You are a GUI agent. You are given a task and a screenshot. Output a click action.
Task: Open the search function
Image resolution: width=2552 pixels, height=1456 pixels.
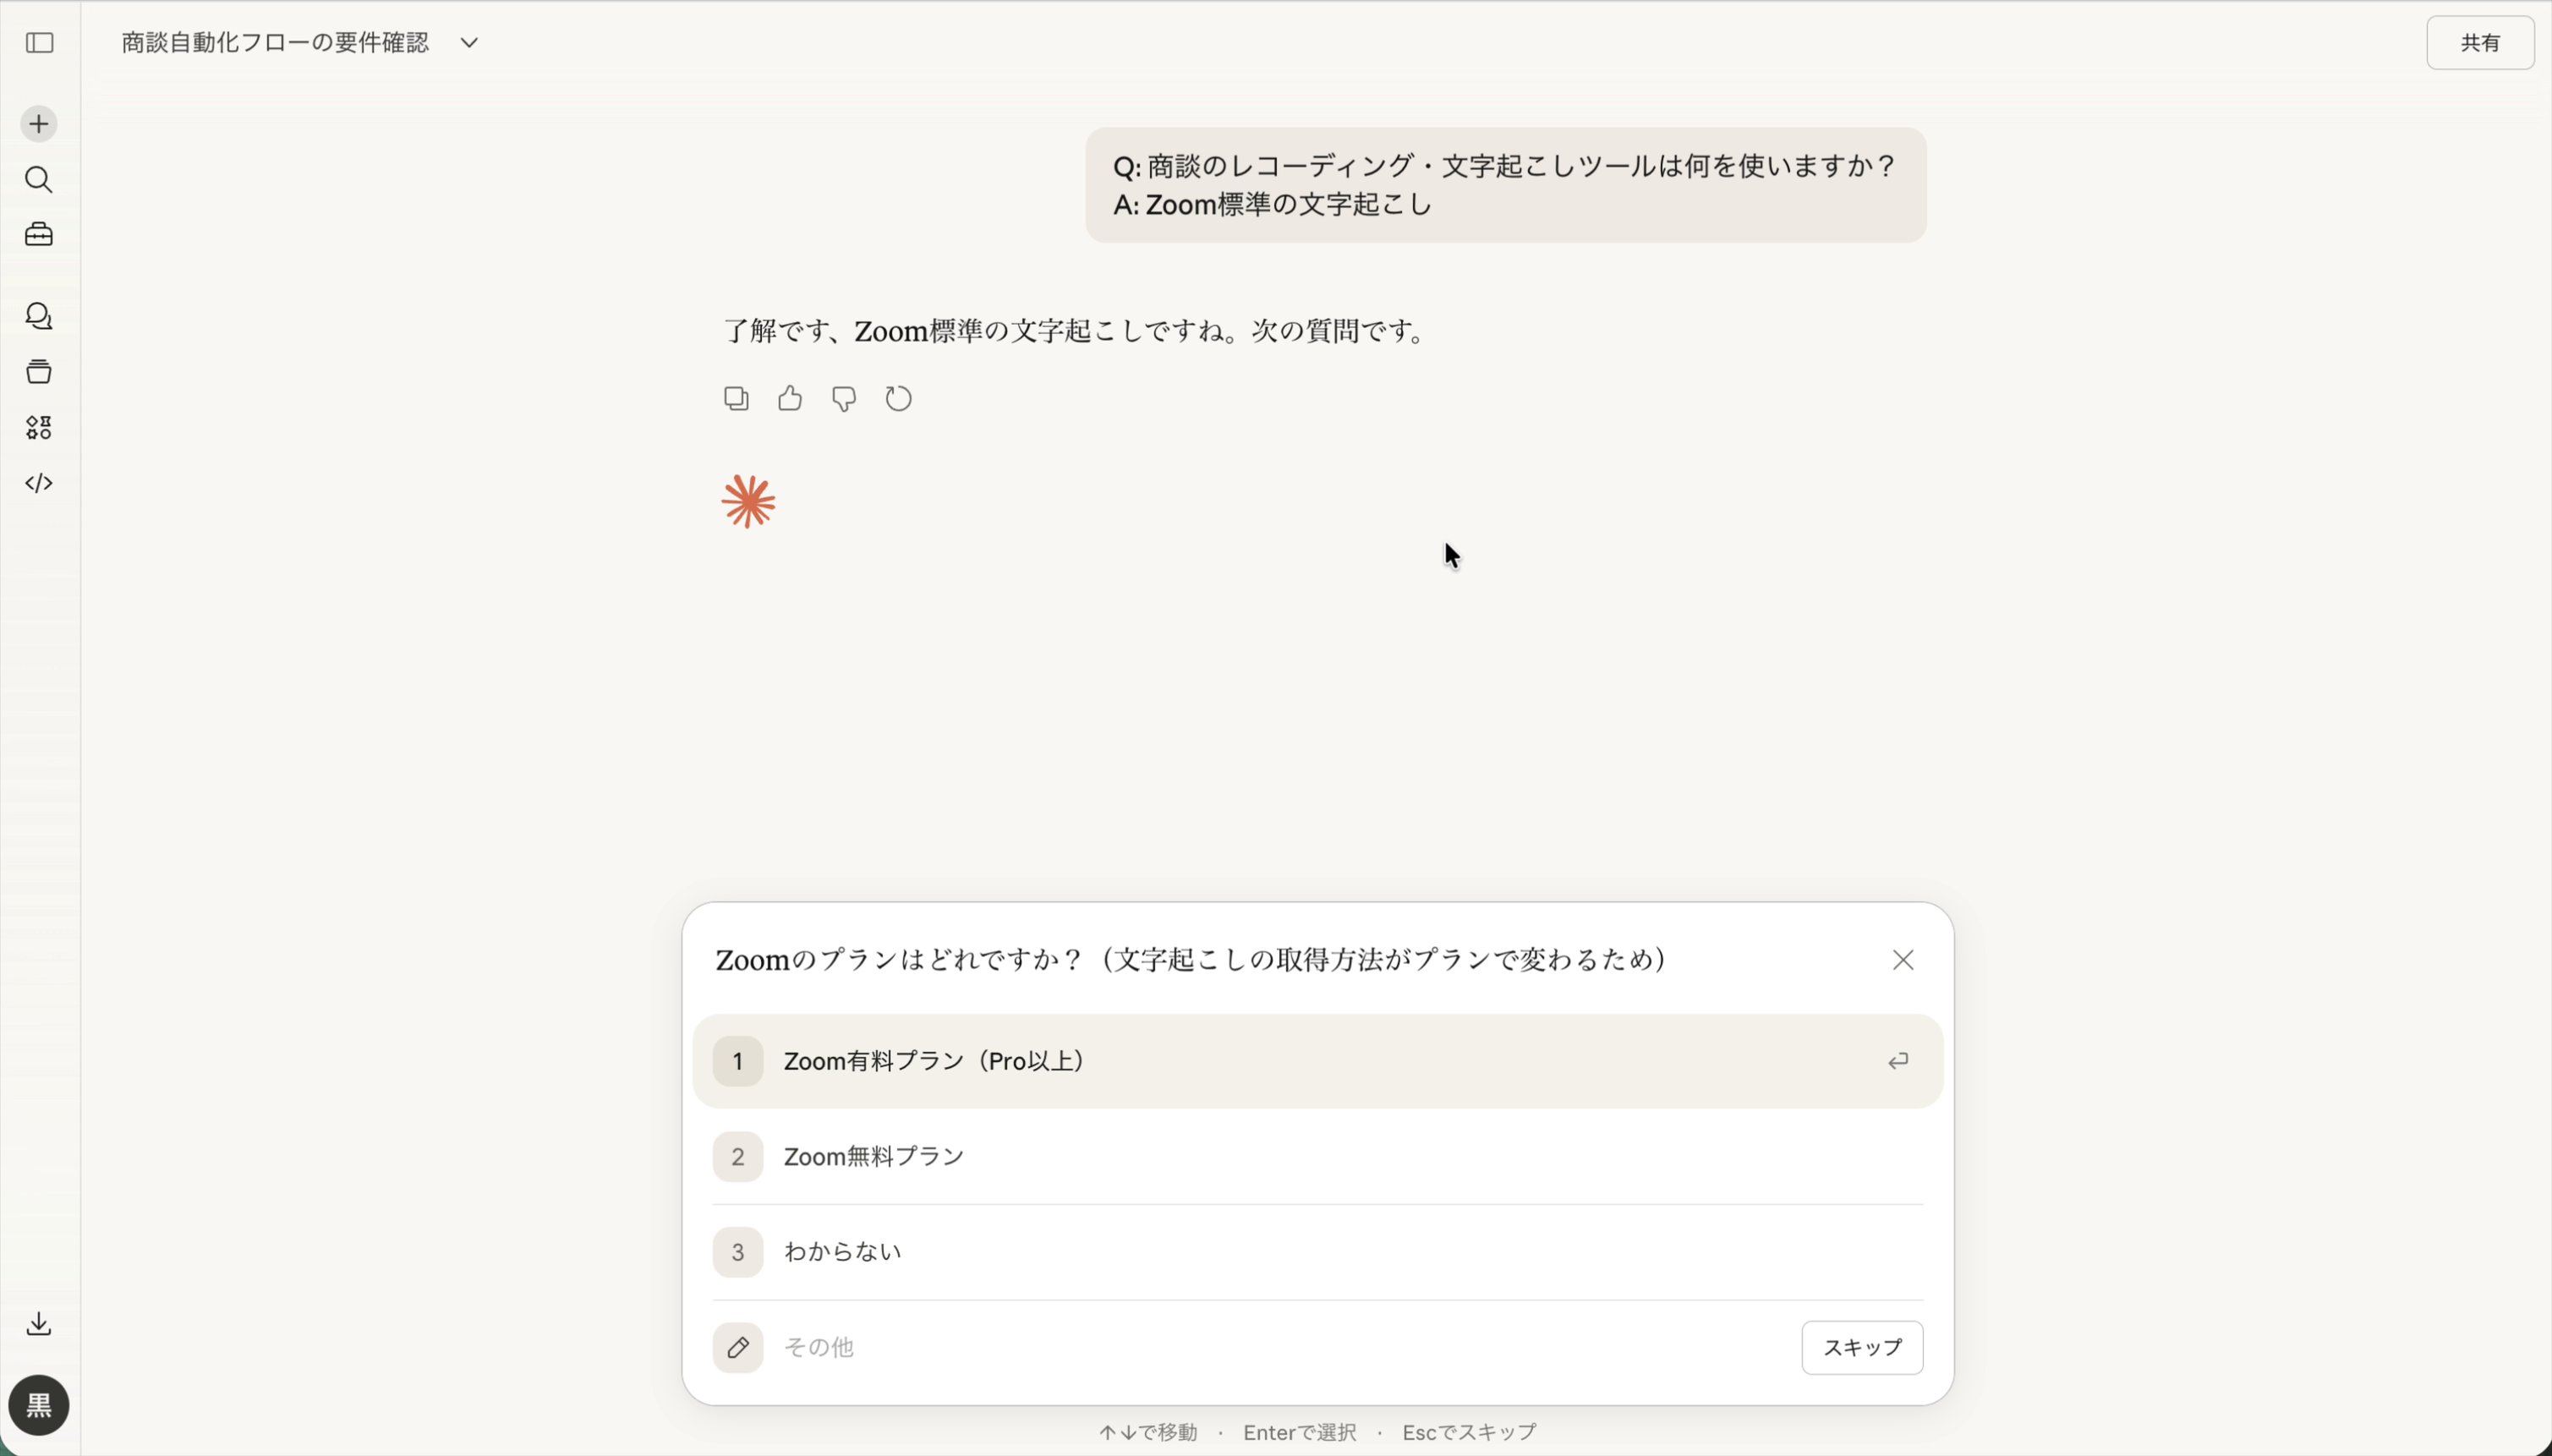click(x=40, y=180)
